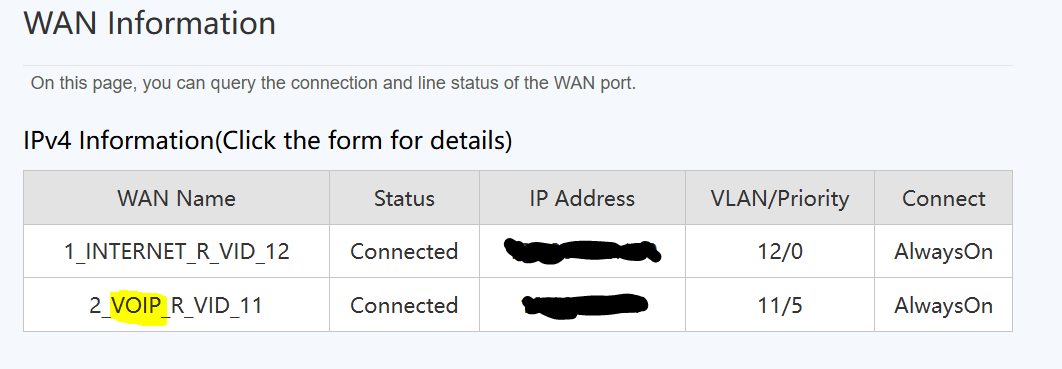Click the Status column header
Screen dimensions: 1062x369
tap(404, 198)
